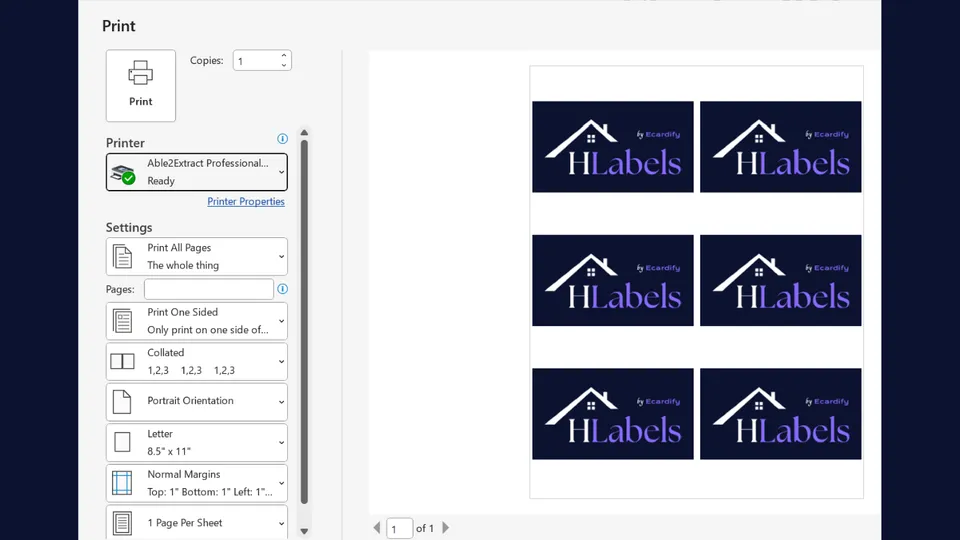Decrease copies using the down stepper arrow
The height and width of the screenshot is (540, 960).
click(284, 66)
